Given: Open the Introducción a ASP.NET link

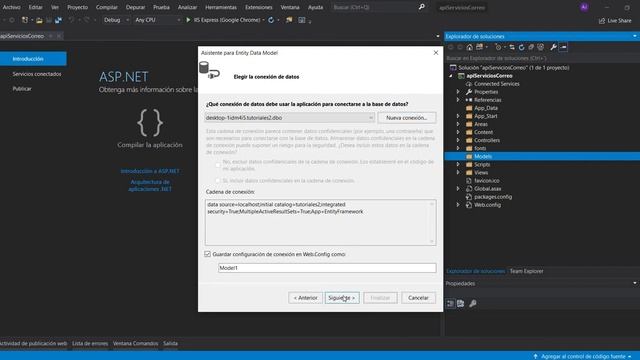Looking at the screenshot, I should [150, 171].
